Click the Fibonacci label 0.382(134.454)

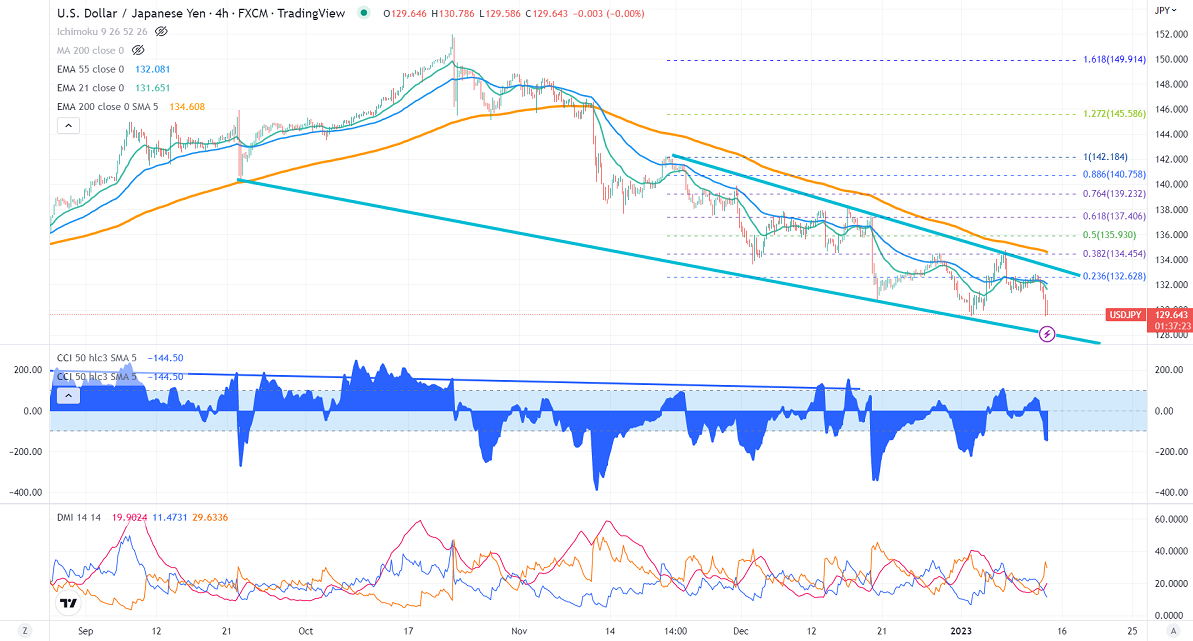(x=1115, y=254)
